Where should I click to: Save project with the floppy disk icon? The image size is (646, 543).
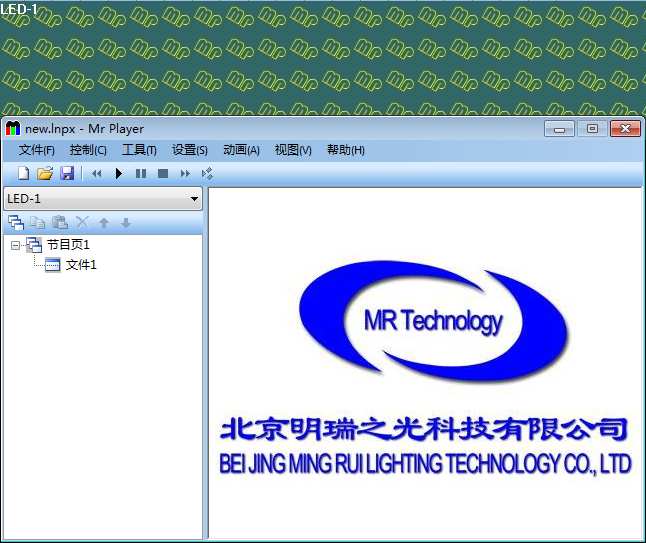click(x=67, y=173)
